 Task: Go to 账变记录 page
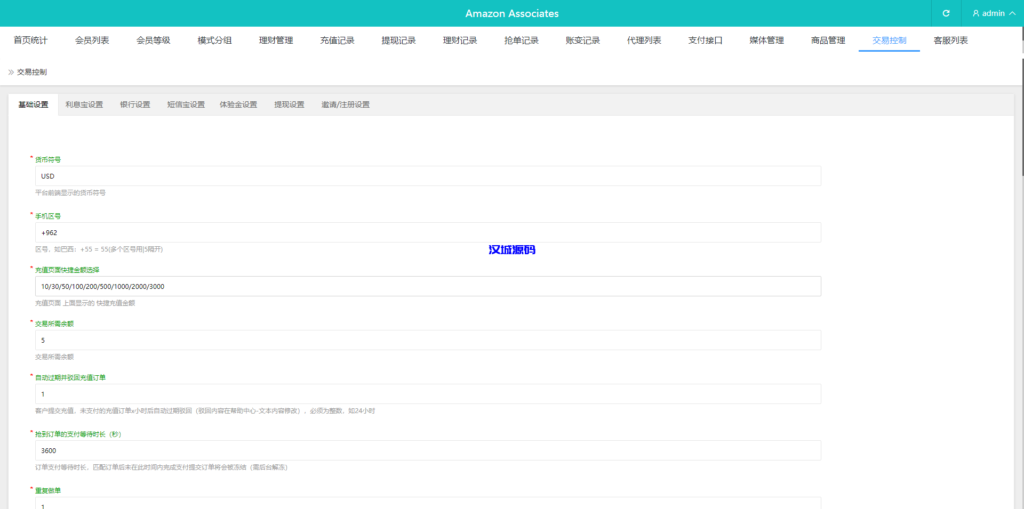coord(583,41)
